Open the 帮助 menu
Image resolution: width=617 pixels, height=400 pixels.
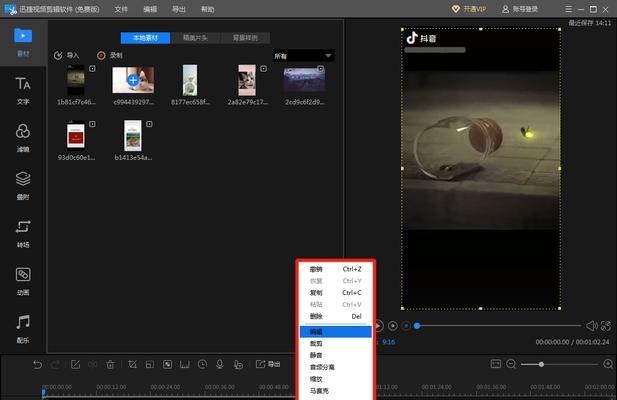(x=207, y=9)
